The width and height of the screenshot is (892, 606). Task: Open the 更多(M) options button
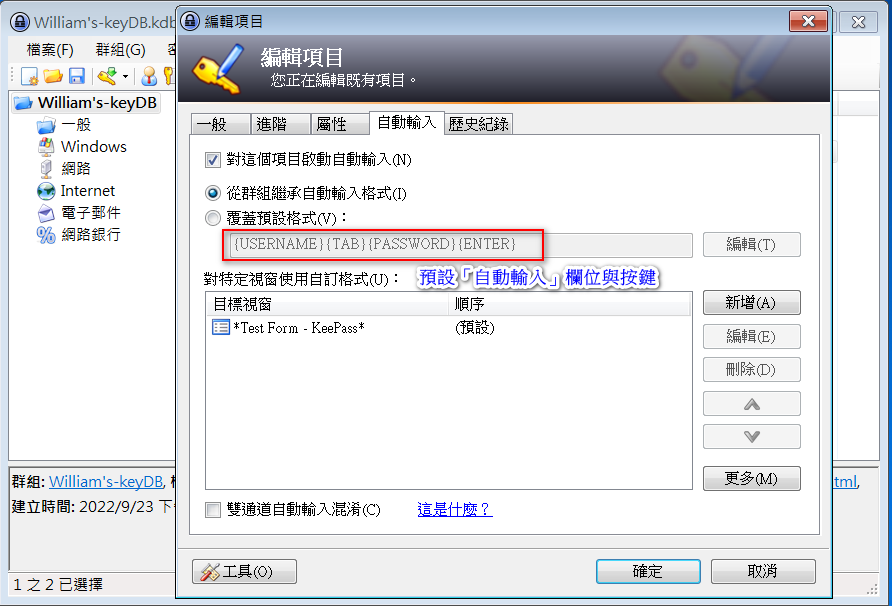(751, 479)
